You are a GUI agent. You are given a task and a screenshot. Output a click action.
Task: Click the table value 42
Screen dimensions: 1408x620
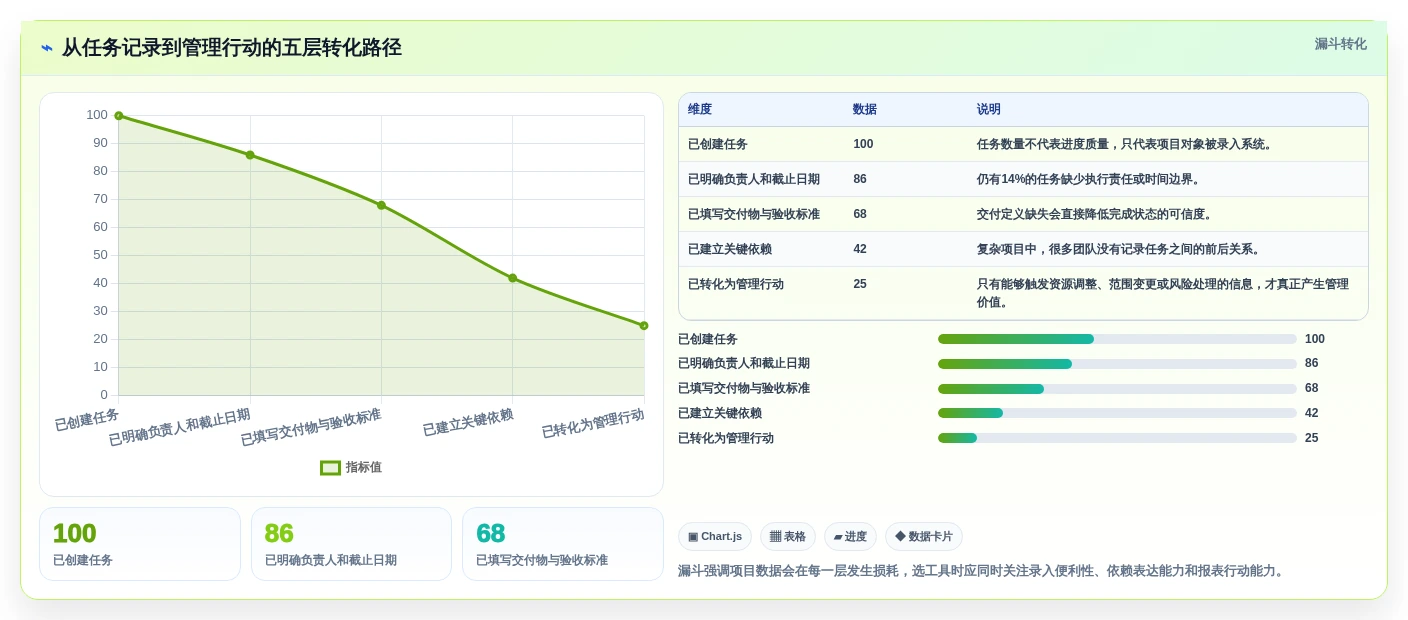point(860,249)
